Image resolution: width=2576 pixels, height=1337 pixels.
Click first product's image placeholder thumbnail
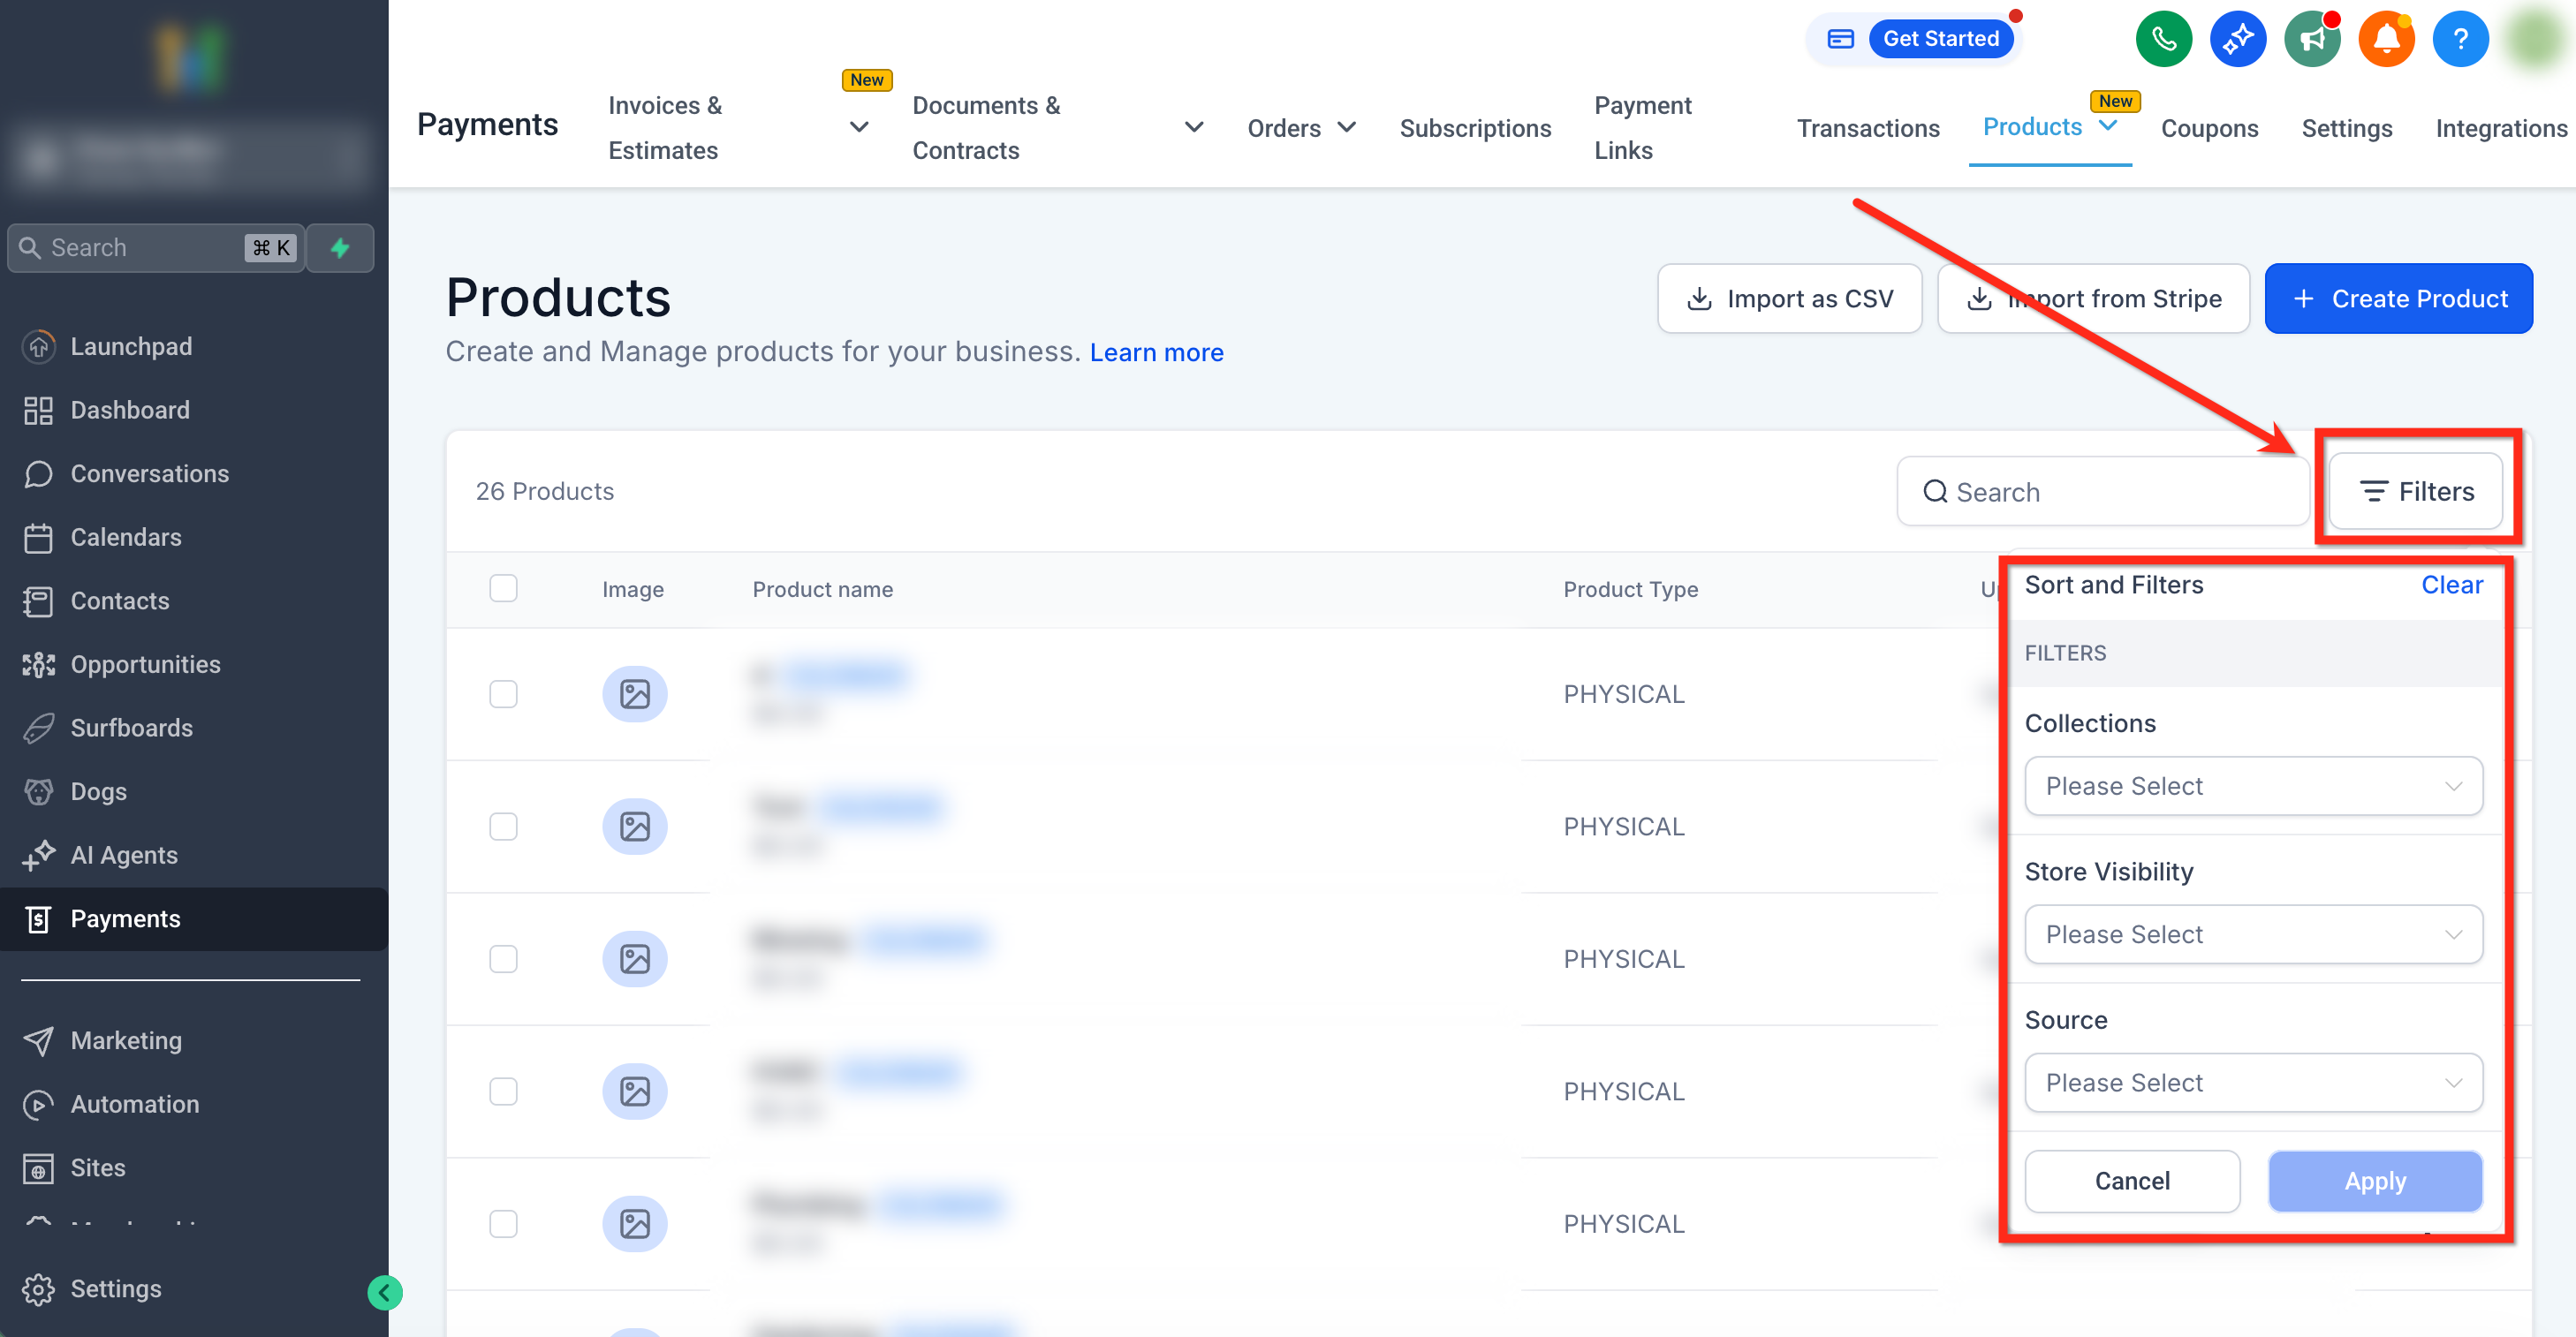(x=634, y=694)
